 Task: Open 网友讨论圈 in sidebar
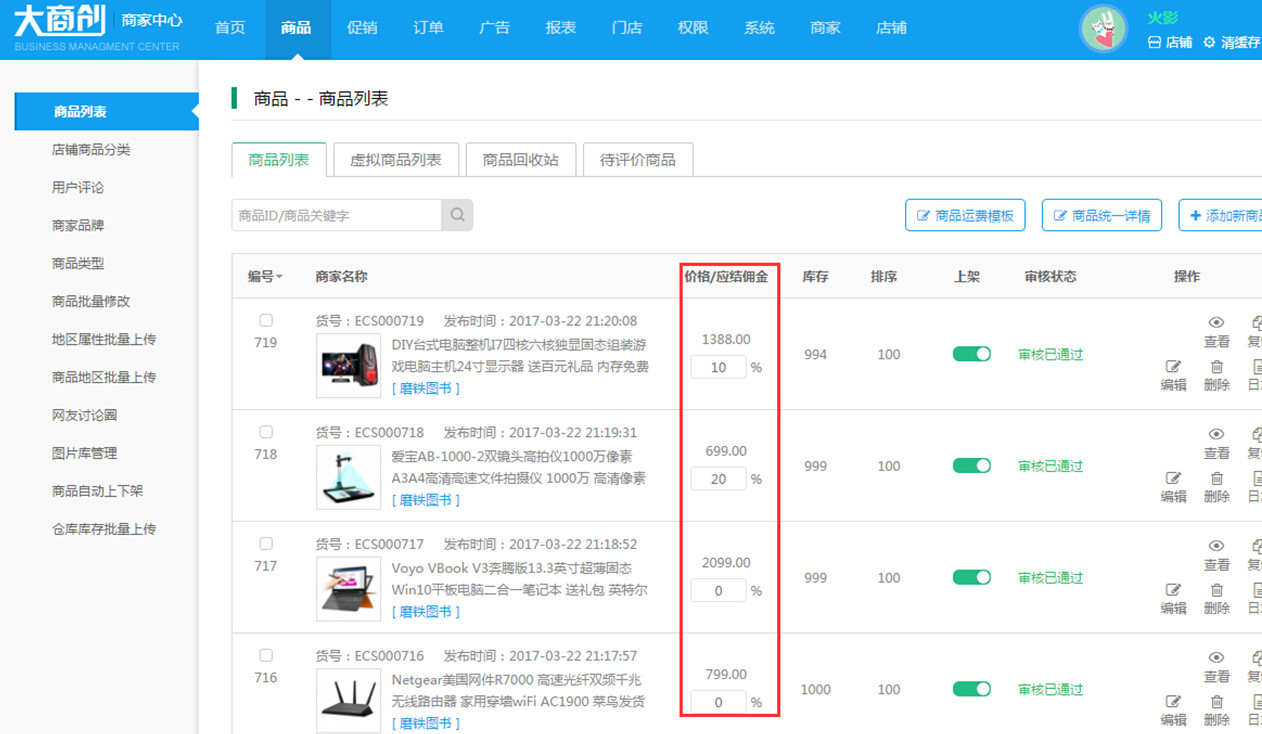[x=85, y=415]
